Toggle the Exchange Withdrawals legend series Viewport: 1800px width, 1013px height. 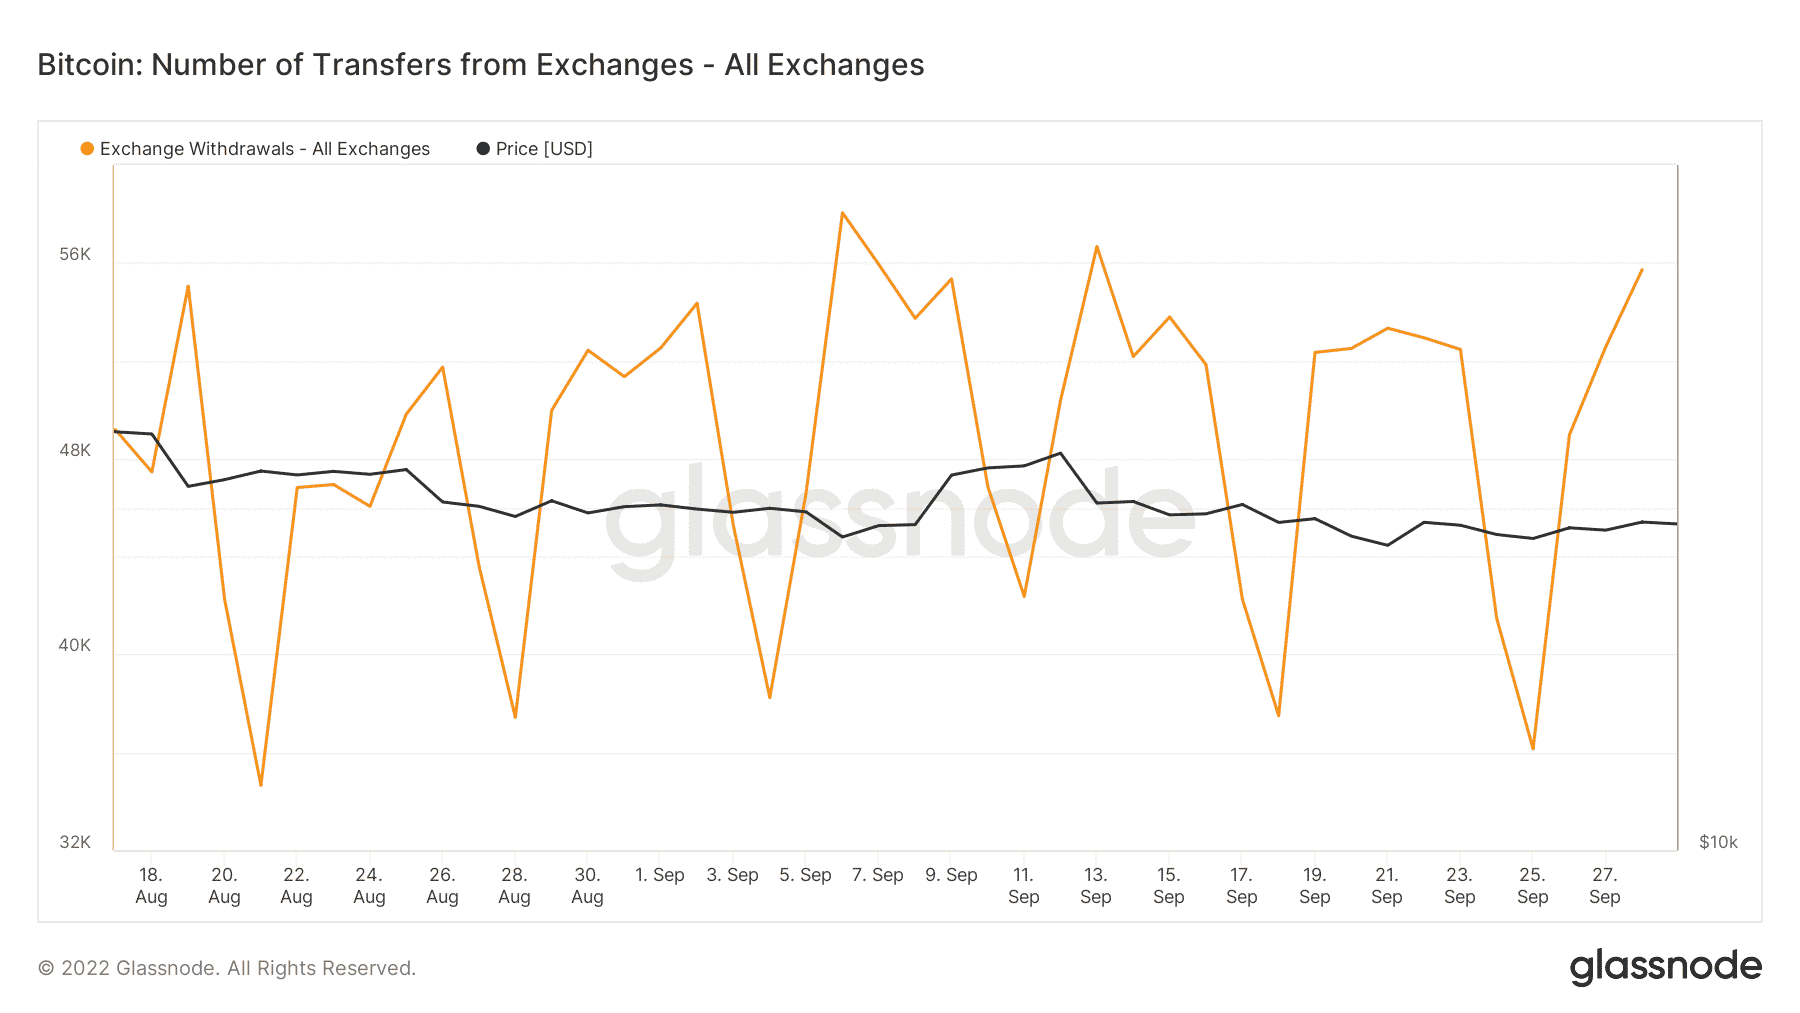click(x=264, y=149)
